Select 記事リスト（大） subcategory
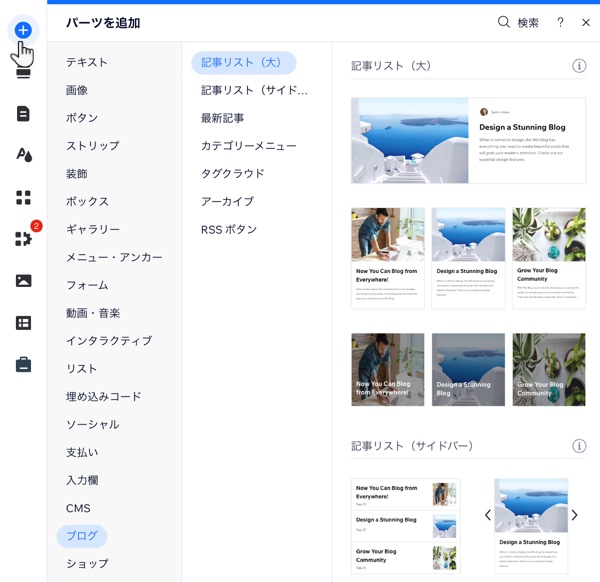 [x=244, y=62]
